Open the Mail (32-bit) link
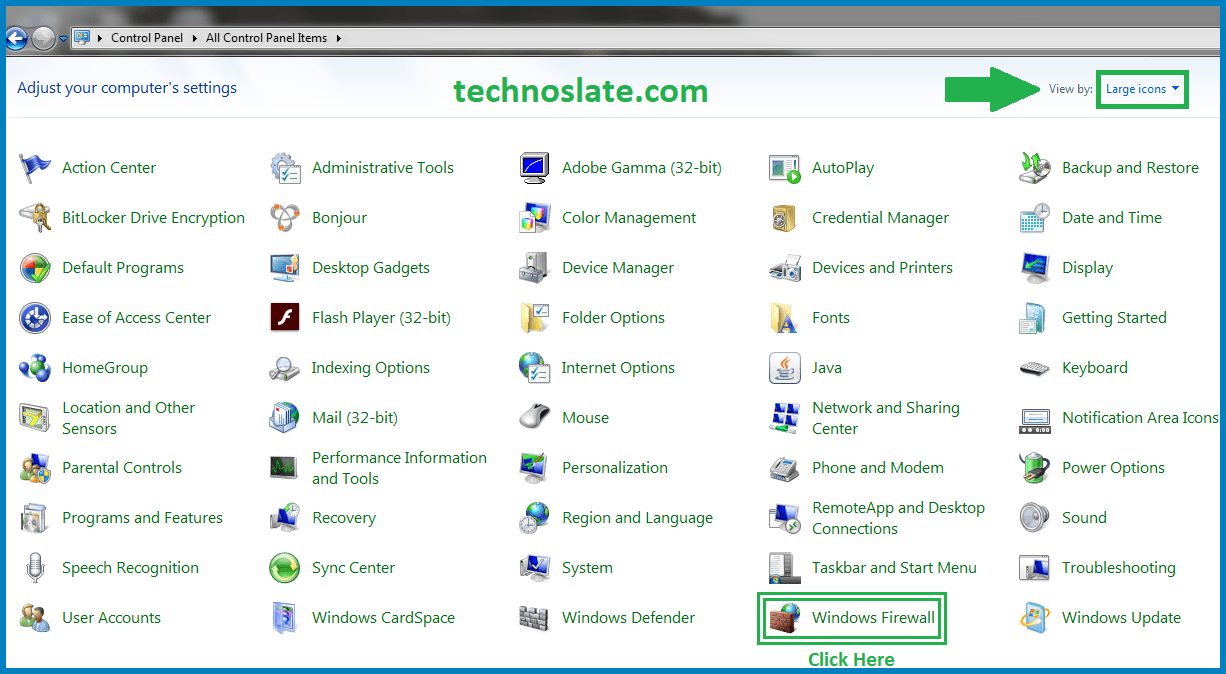Screen dimensions: 1226x674 click(355, 418)
